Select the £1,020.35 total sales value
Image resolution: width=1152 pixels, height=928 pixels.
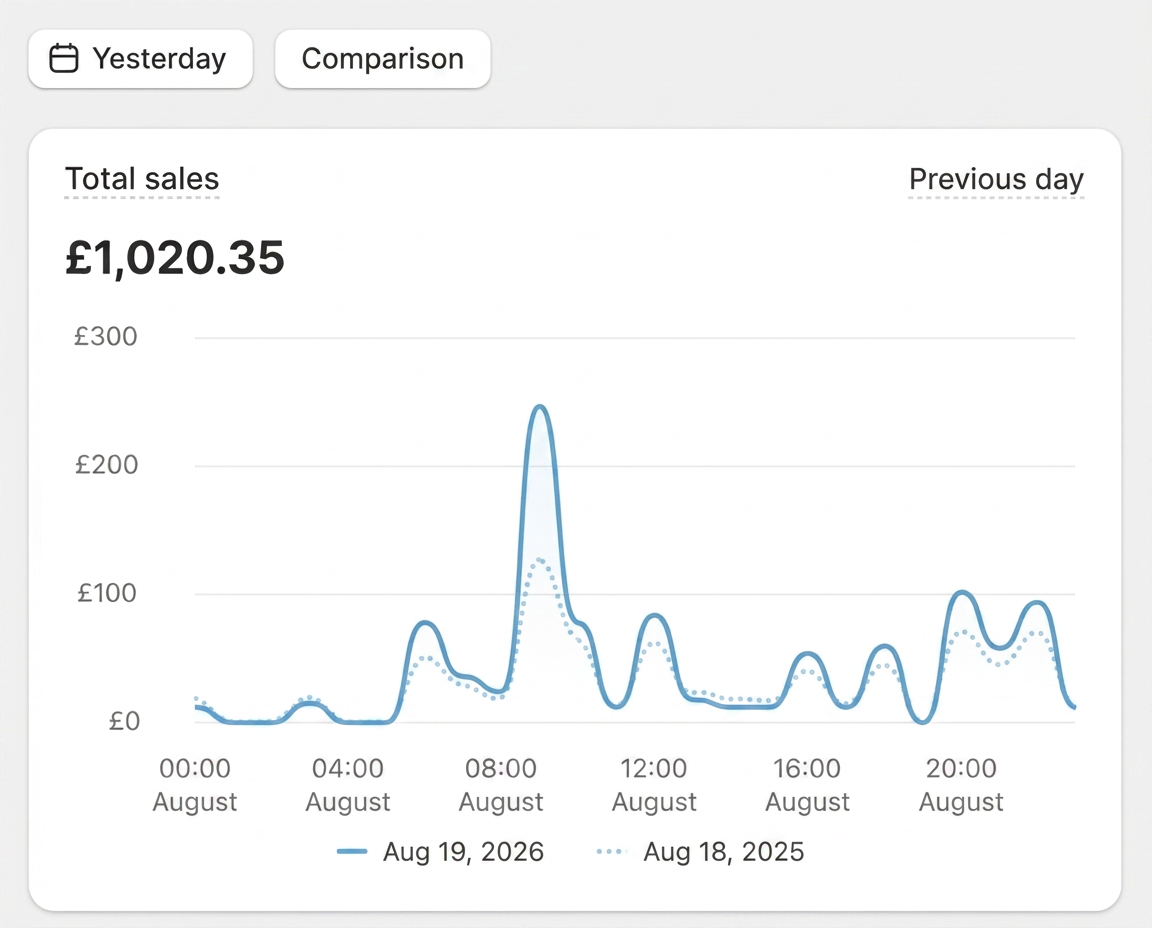[175, 257]
